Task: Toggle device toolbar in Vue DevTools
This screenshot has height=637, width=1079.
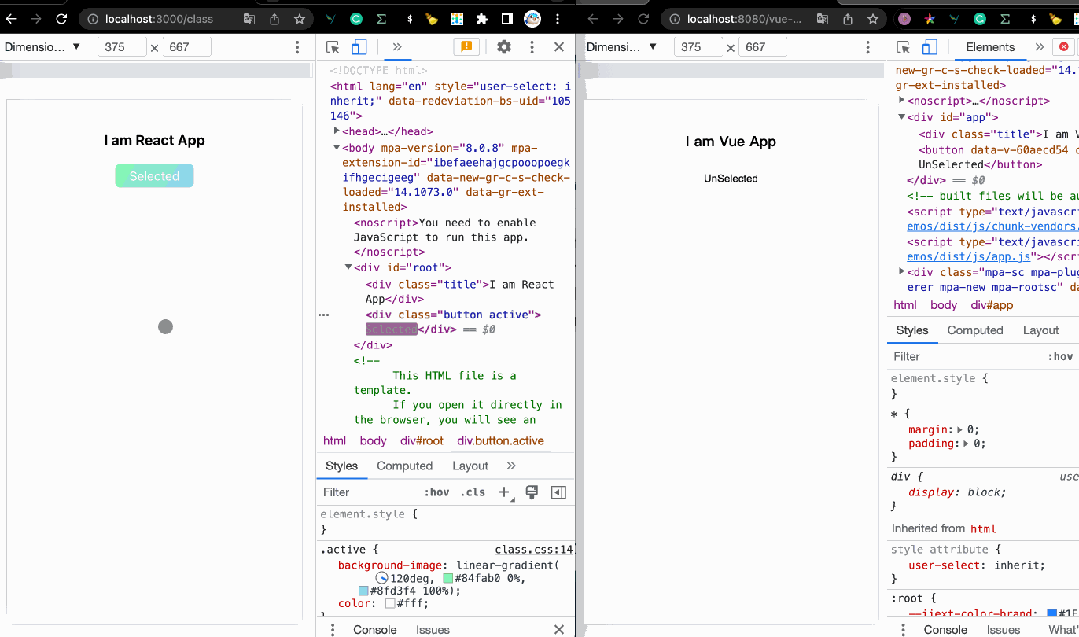Action: coord(929,47)
